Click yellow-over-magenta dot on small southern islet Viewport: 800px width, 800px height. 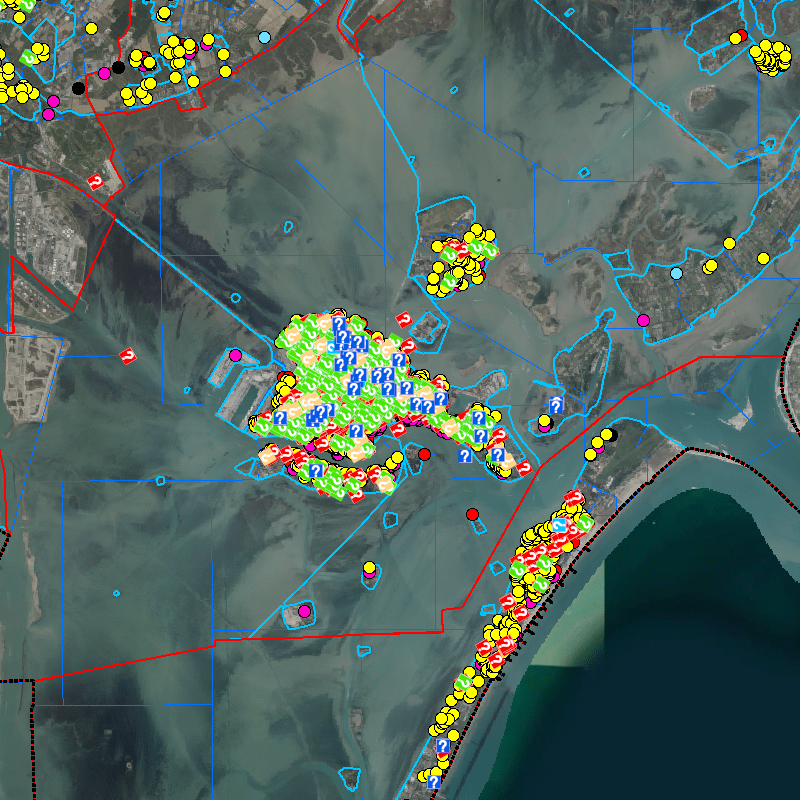pos(368,570)
